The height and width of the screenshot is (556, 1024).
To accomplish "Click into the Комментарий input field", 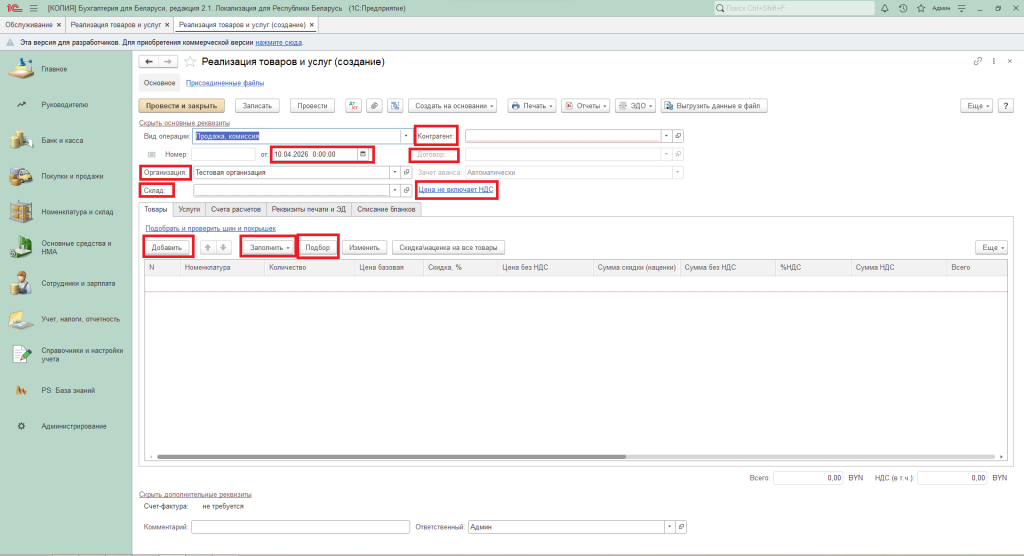I will 300,527.
